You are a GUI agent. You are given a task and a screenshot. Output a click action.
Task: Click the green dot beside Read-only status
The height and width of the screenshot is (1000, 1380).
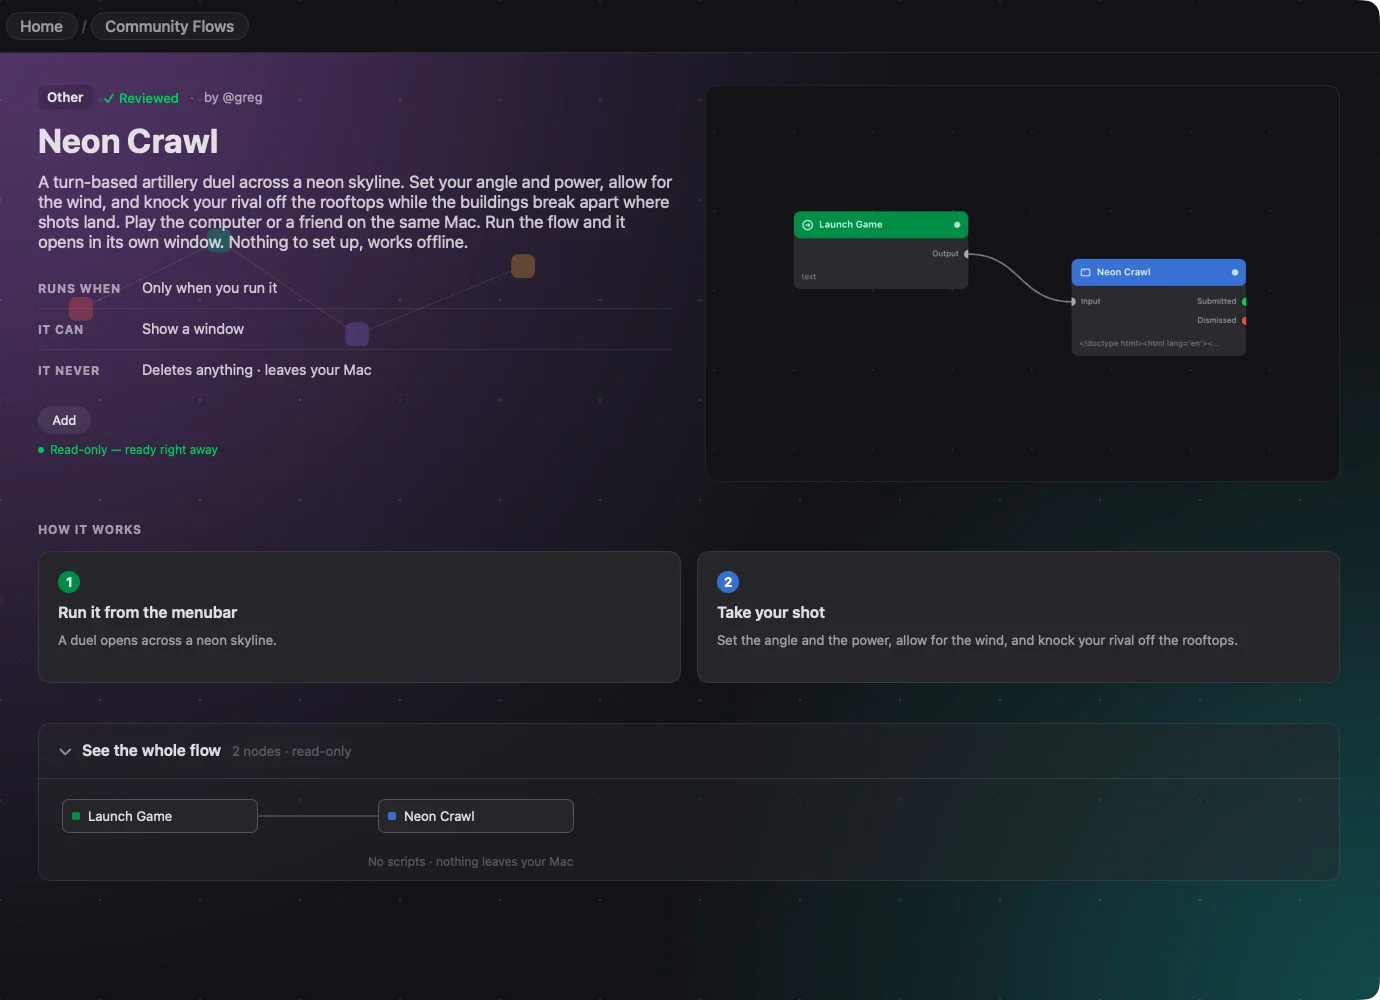[x=41, y=450]
